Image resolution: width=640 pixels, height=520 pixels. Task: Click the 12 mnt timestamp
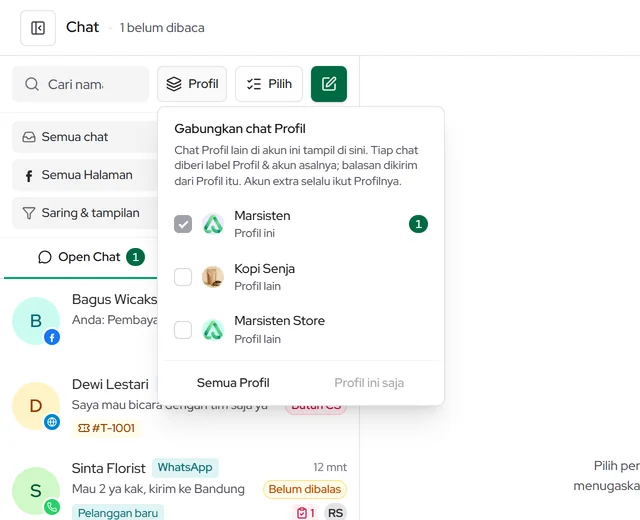tap(330, 467)
